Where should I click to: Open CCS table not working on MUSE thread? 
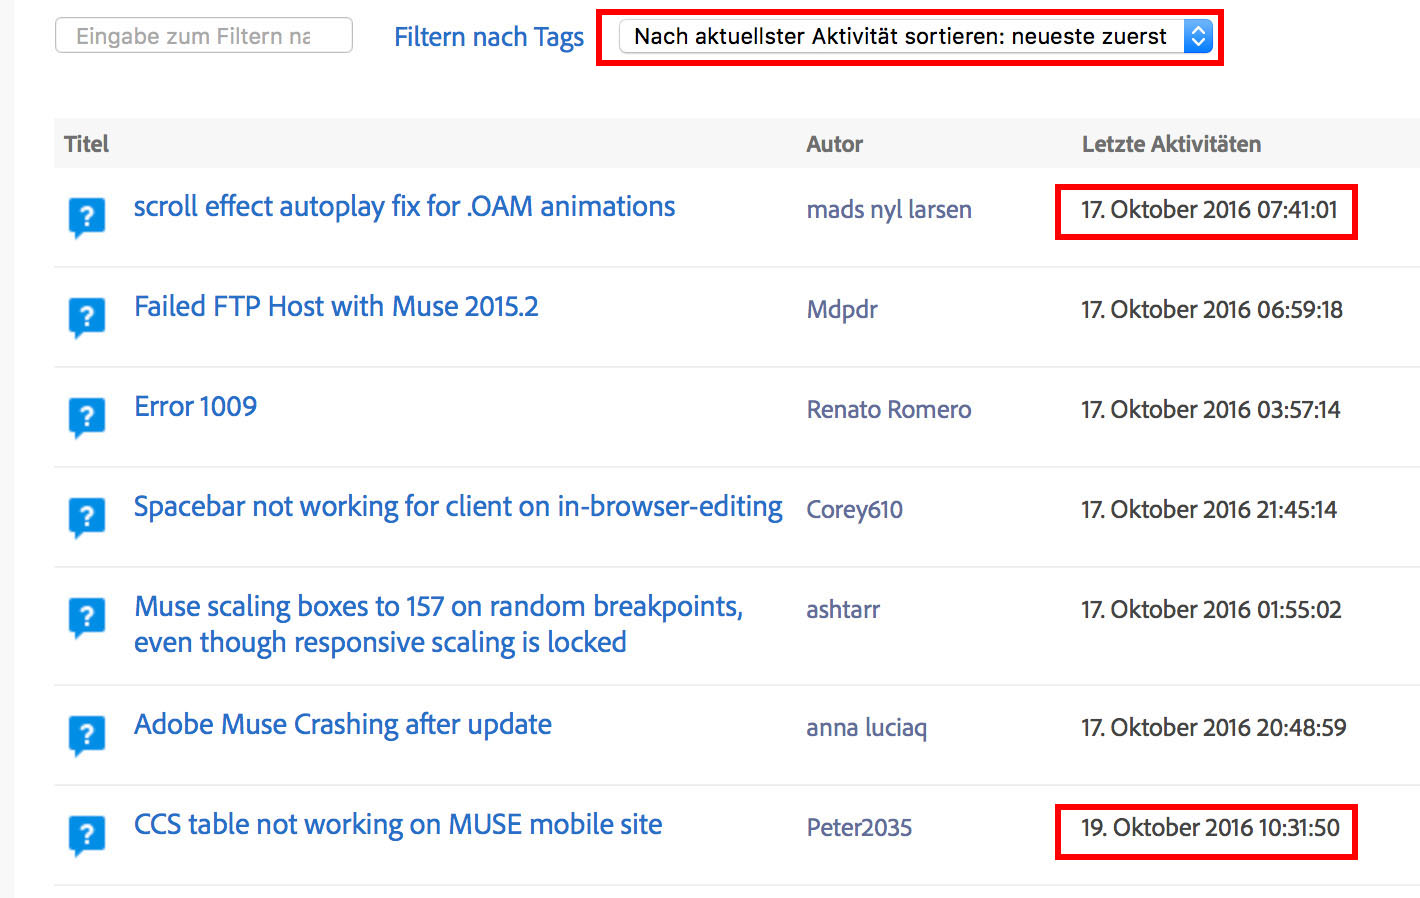(x=398, y=824)
